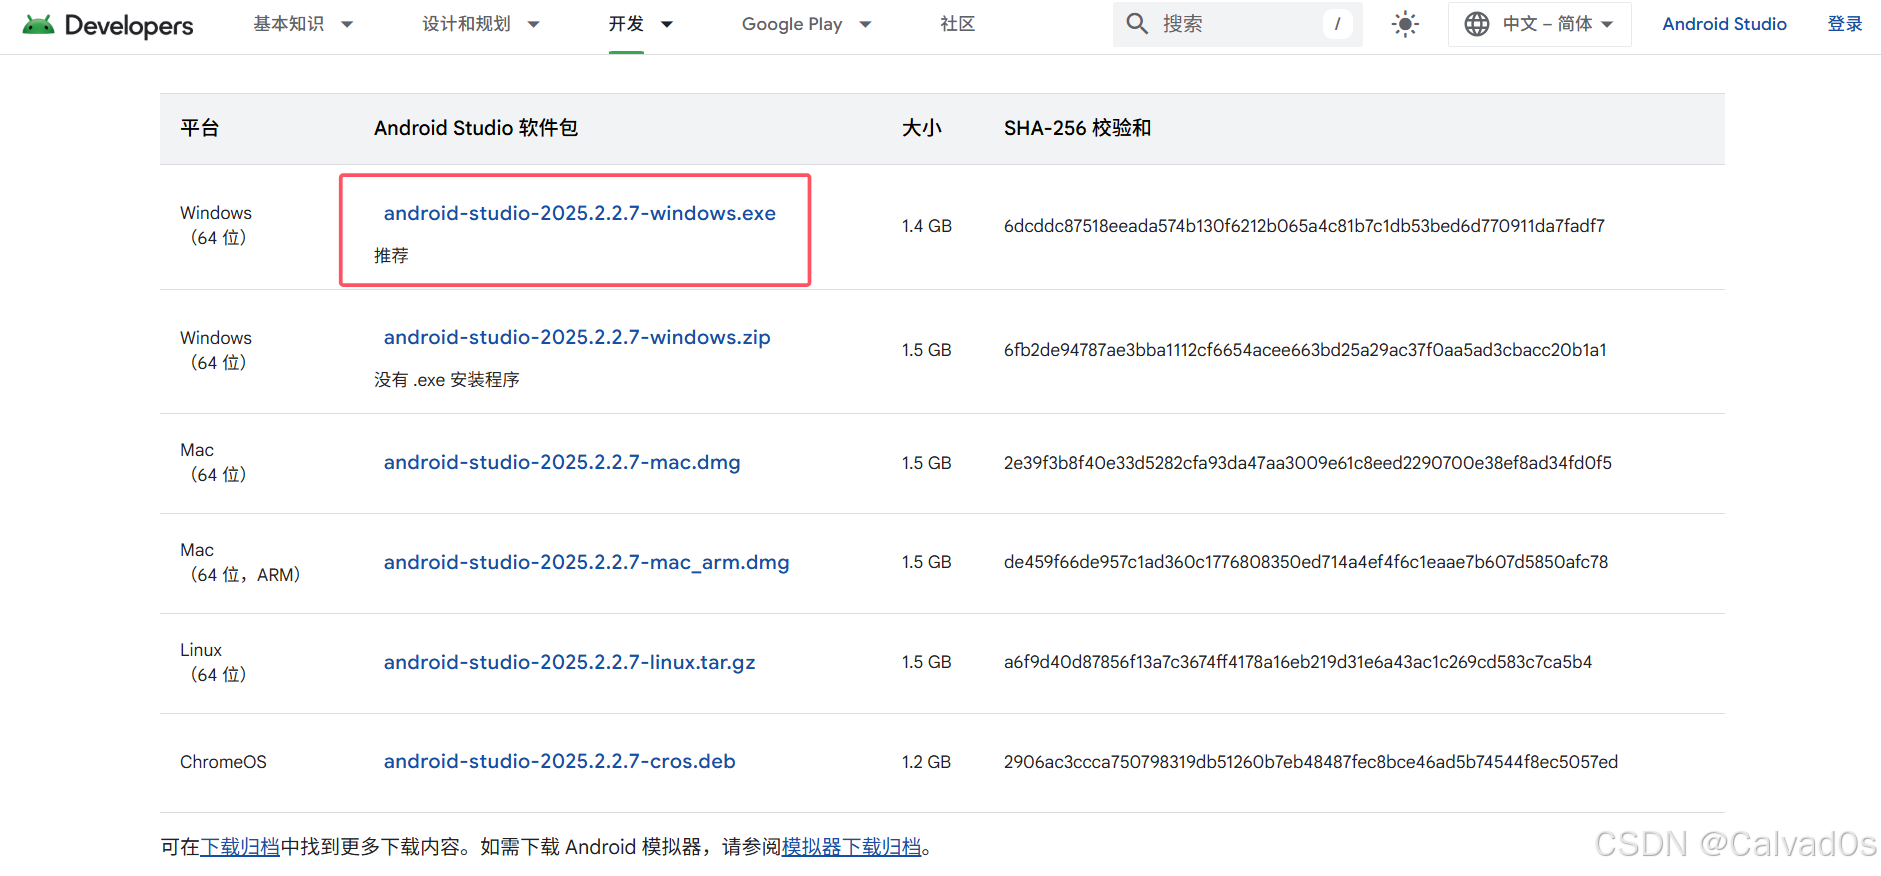Download android-studio-2025.2.2.7-windows.exe

pos(580,213)
